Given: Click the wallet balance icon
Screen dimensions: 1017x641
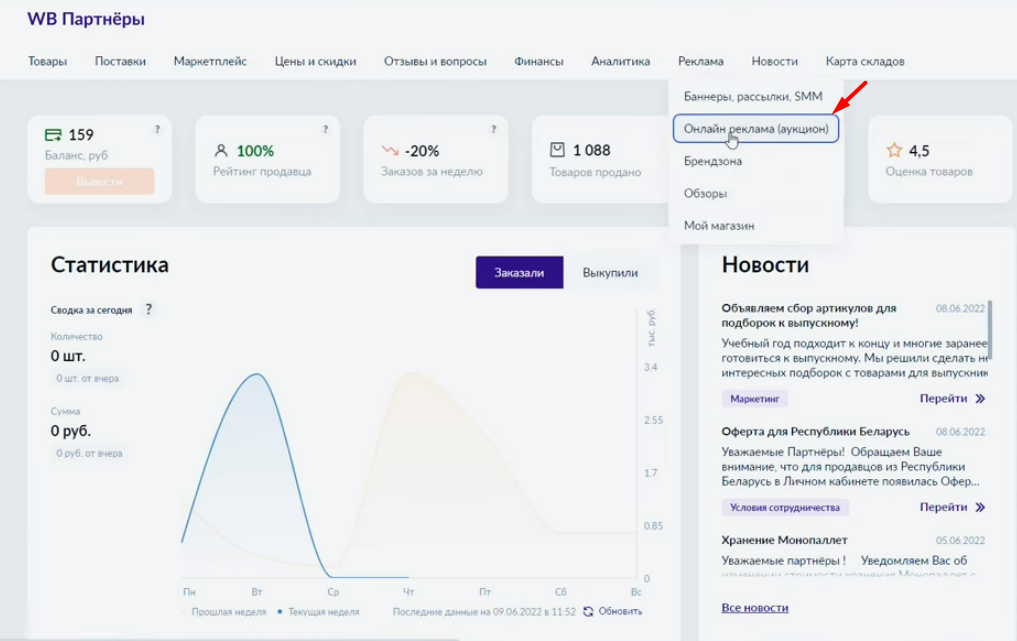Looking at the screenshot, I should 54,135.
